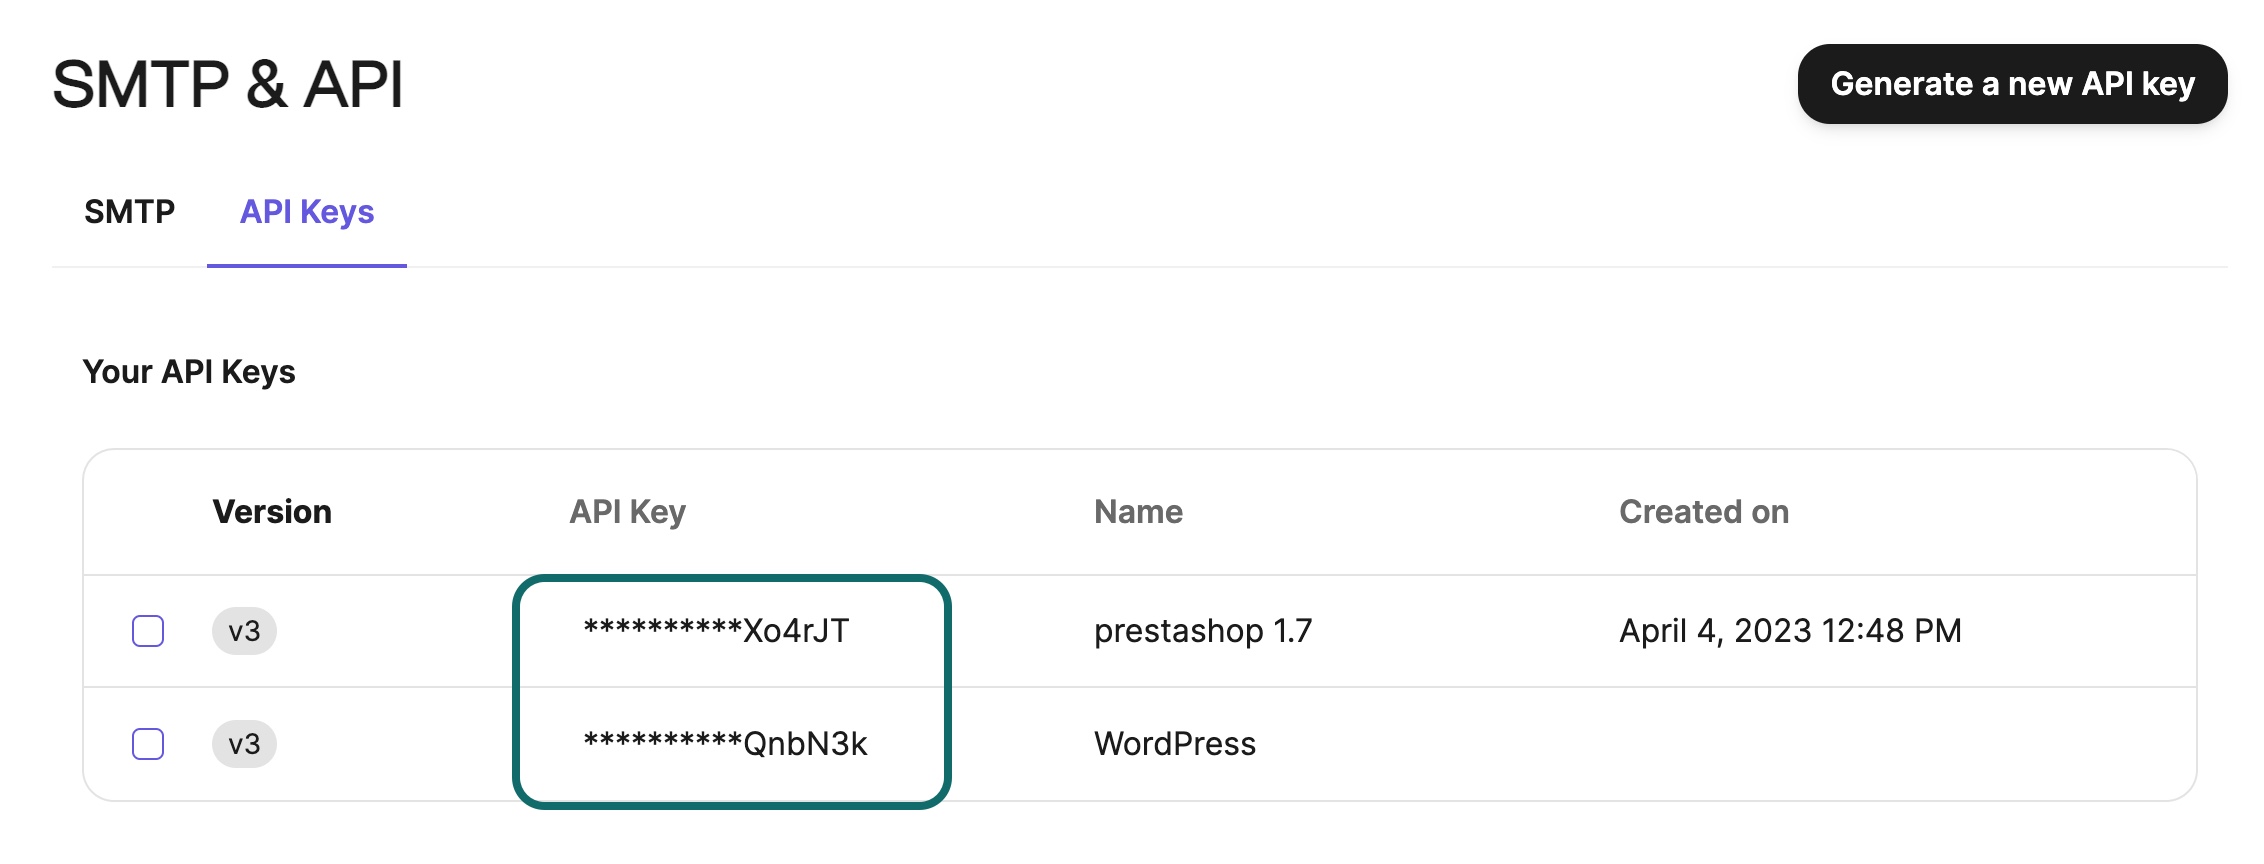Open the API Keys tab

tap(306, 211)
